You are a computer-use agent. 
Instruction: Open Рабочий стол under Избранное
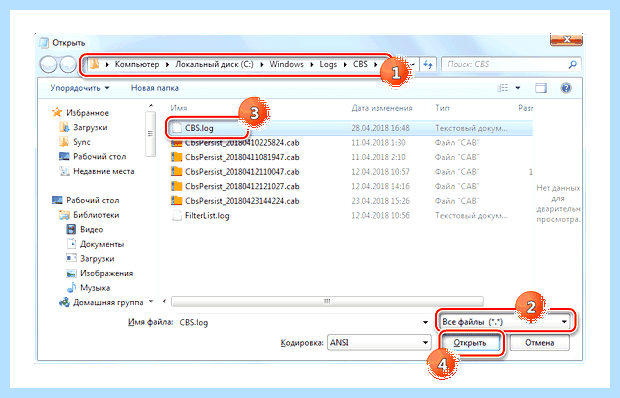click(x=93, y=157)
